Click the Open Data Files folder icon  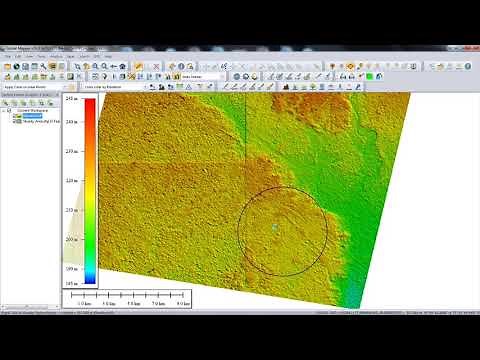(7, 67)
